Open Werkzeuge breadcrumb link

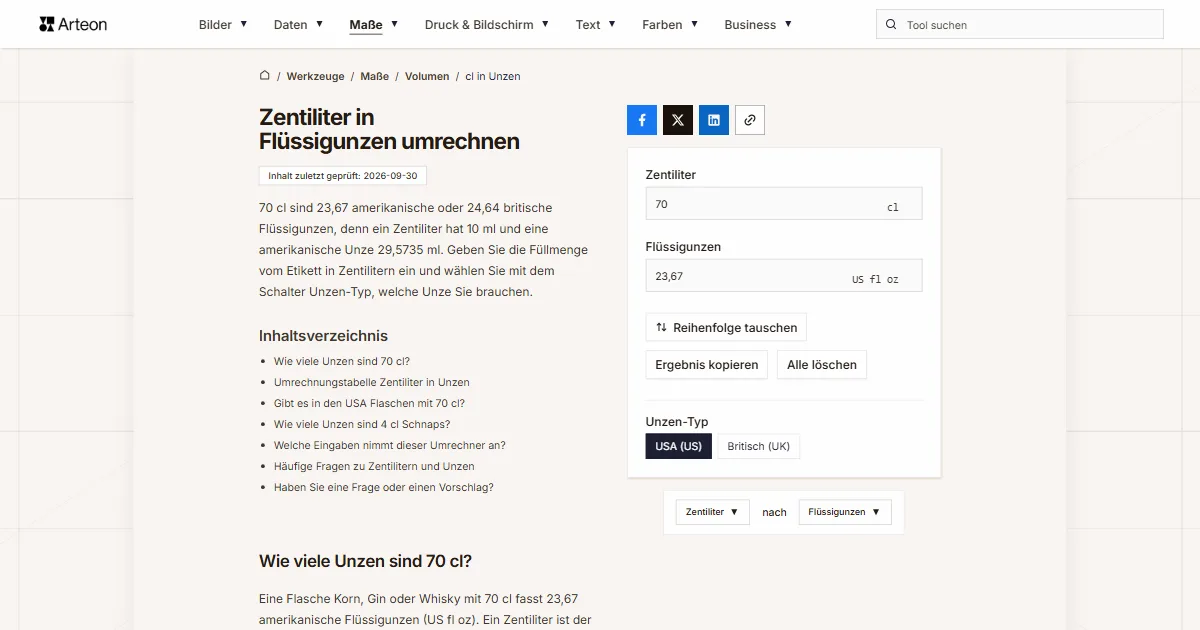click(316, 76)
